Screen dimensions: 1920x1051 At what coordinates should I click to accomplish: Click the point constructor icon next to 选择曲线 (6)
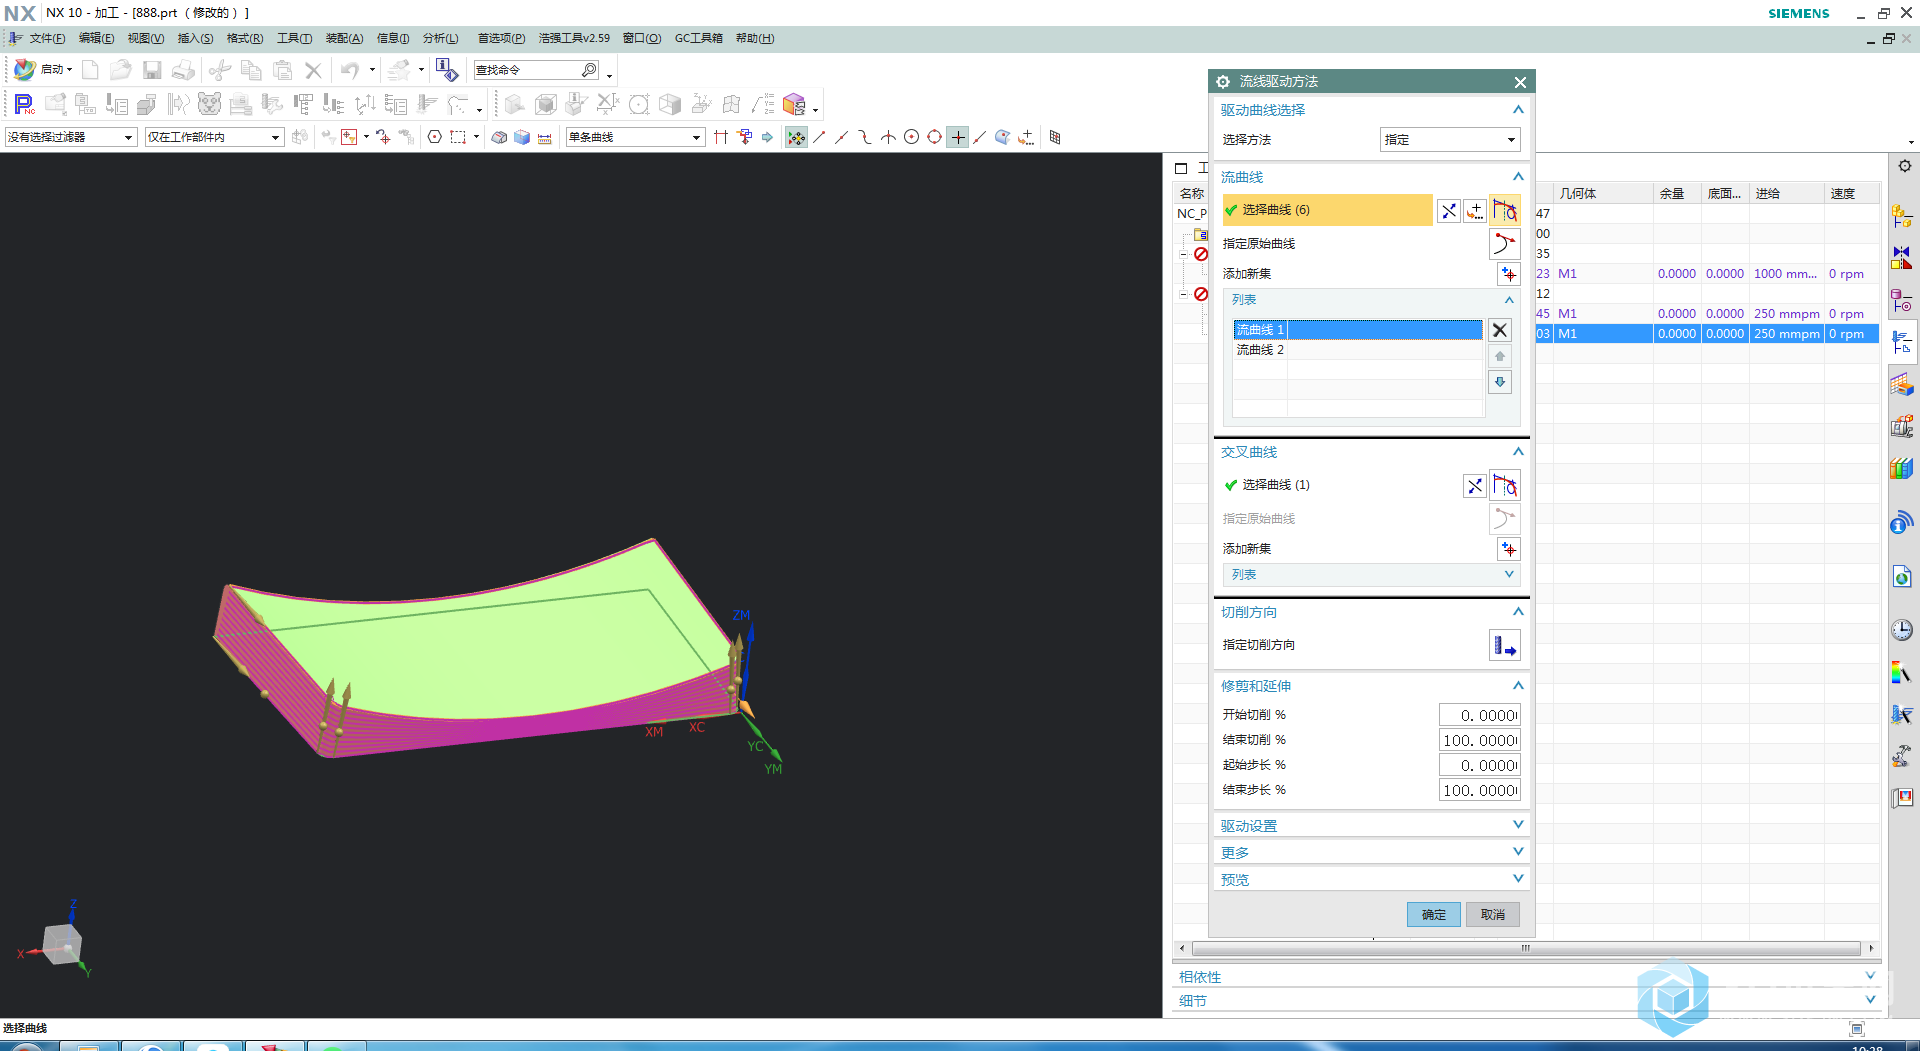[1475, 210]
